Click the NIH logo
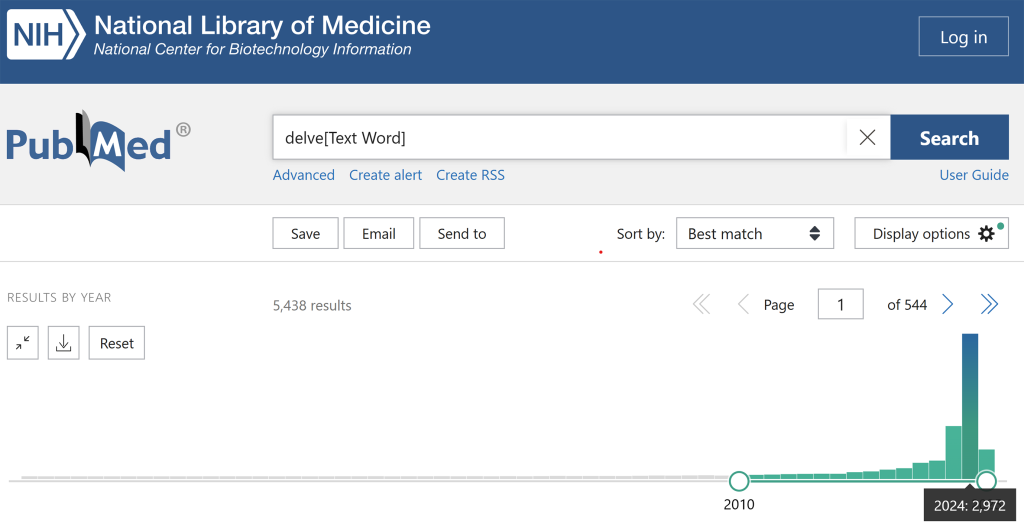This screenshot has height=530, width=1024. click(47, 37)
